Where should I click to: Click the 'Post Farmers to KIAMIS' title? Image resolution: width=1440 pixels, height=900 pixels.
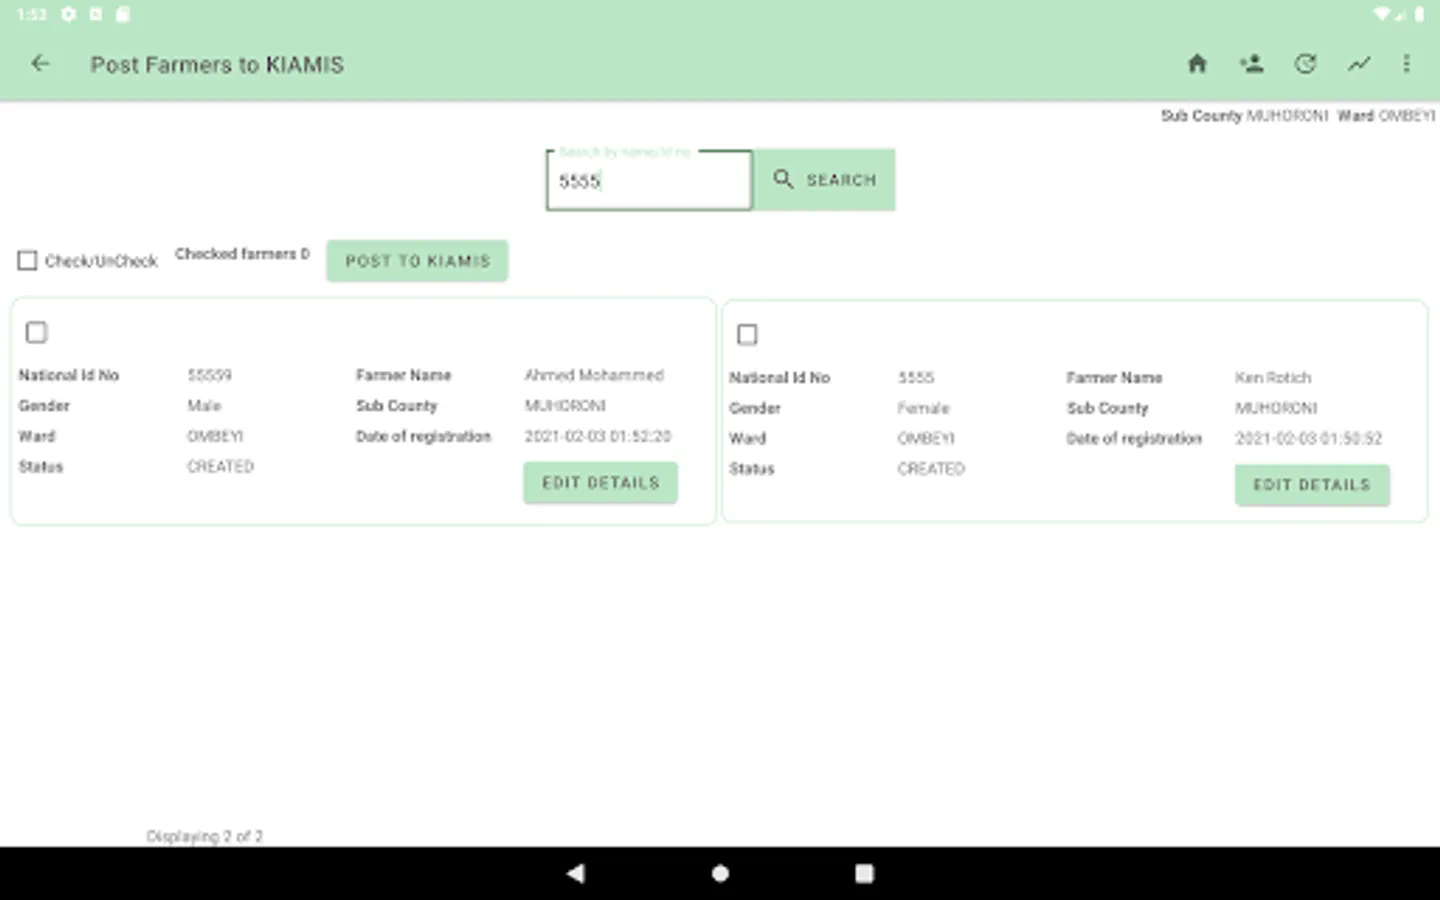(x=217, y=65)
